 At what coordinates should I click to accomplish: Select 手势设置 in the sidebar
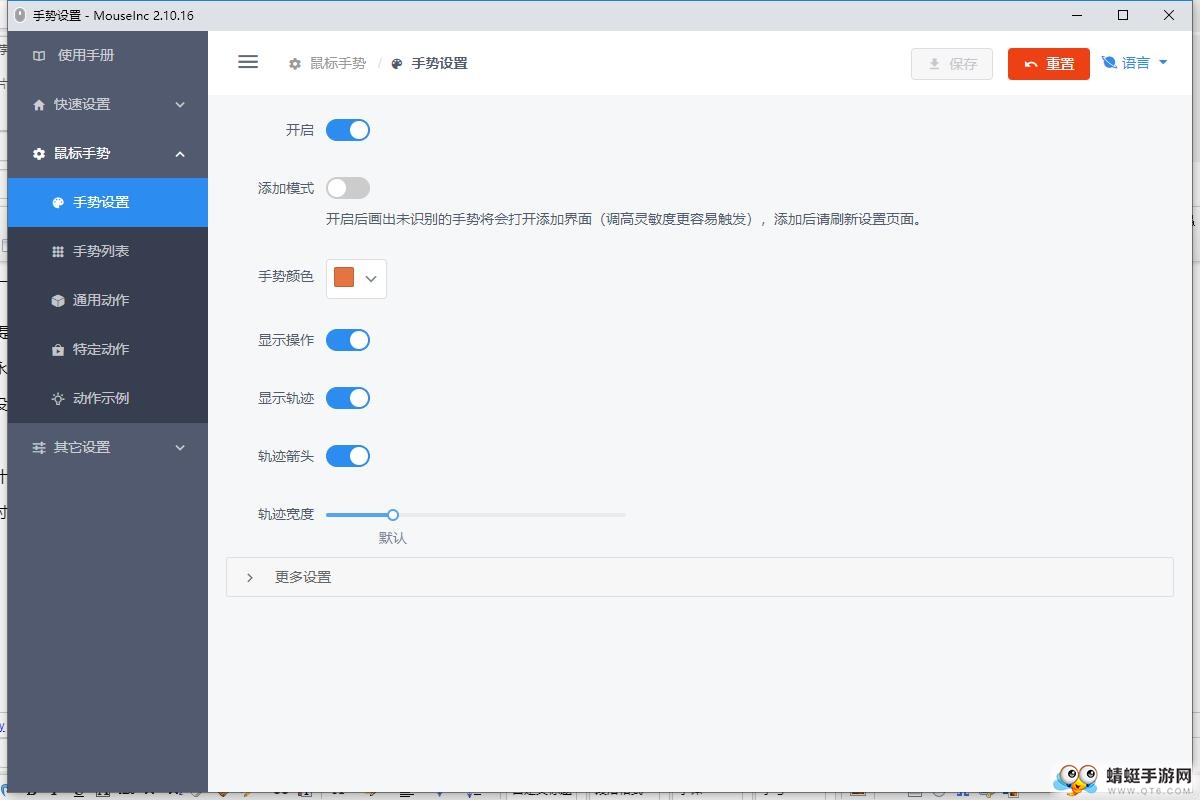click(x=108, y=202)
